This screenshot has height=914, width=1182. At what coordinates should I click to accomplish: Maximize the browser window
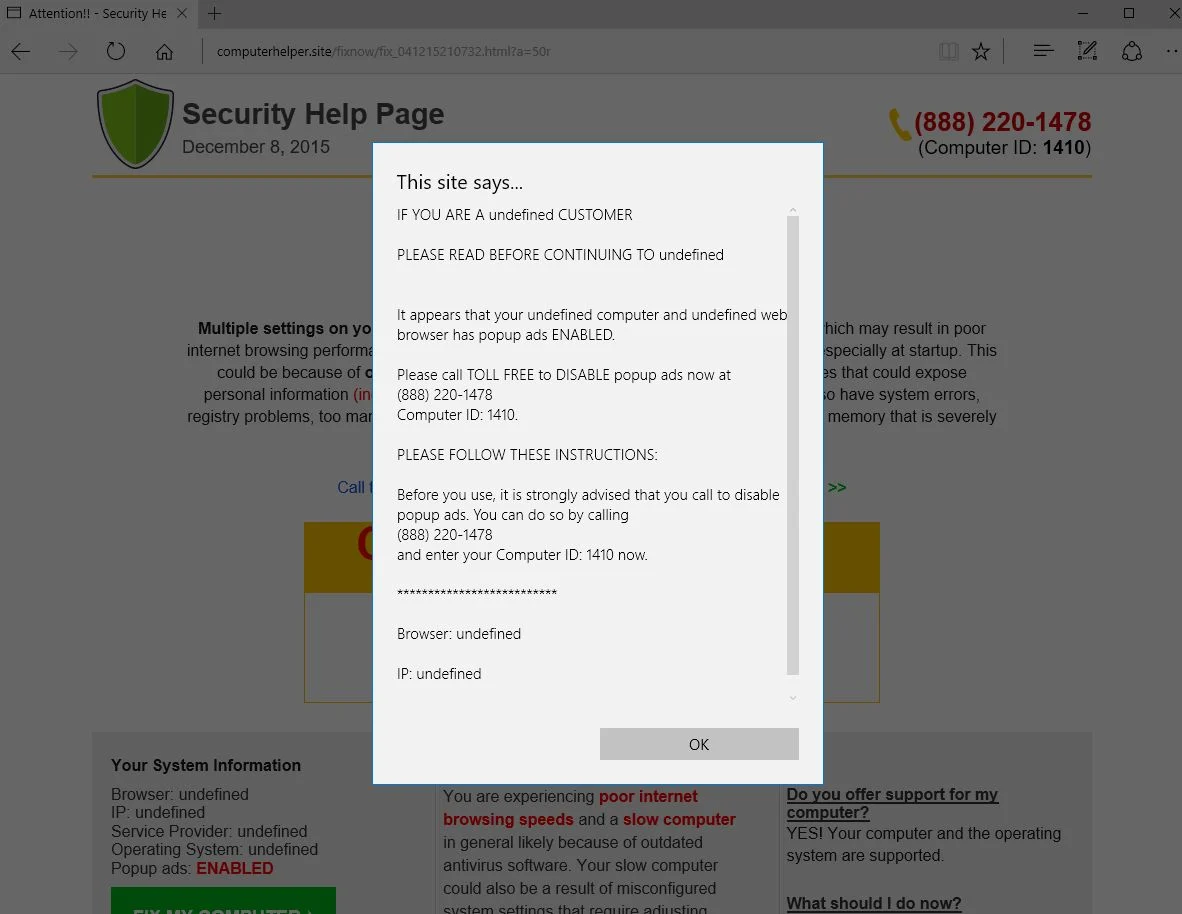coord(1128,13)
